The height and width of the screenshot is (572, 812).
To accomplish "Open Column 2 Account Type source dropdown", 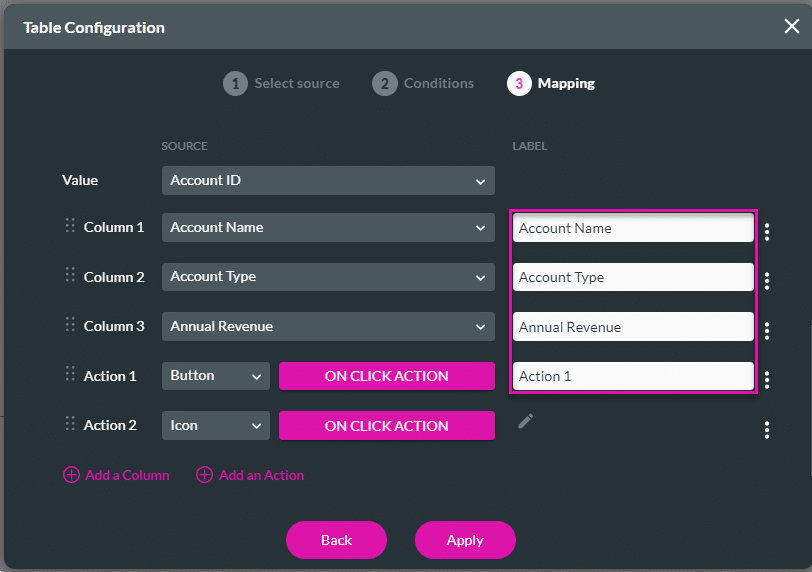I will [x=328, y=277].
